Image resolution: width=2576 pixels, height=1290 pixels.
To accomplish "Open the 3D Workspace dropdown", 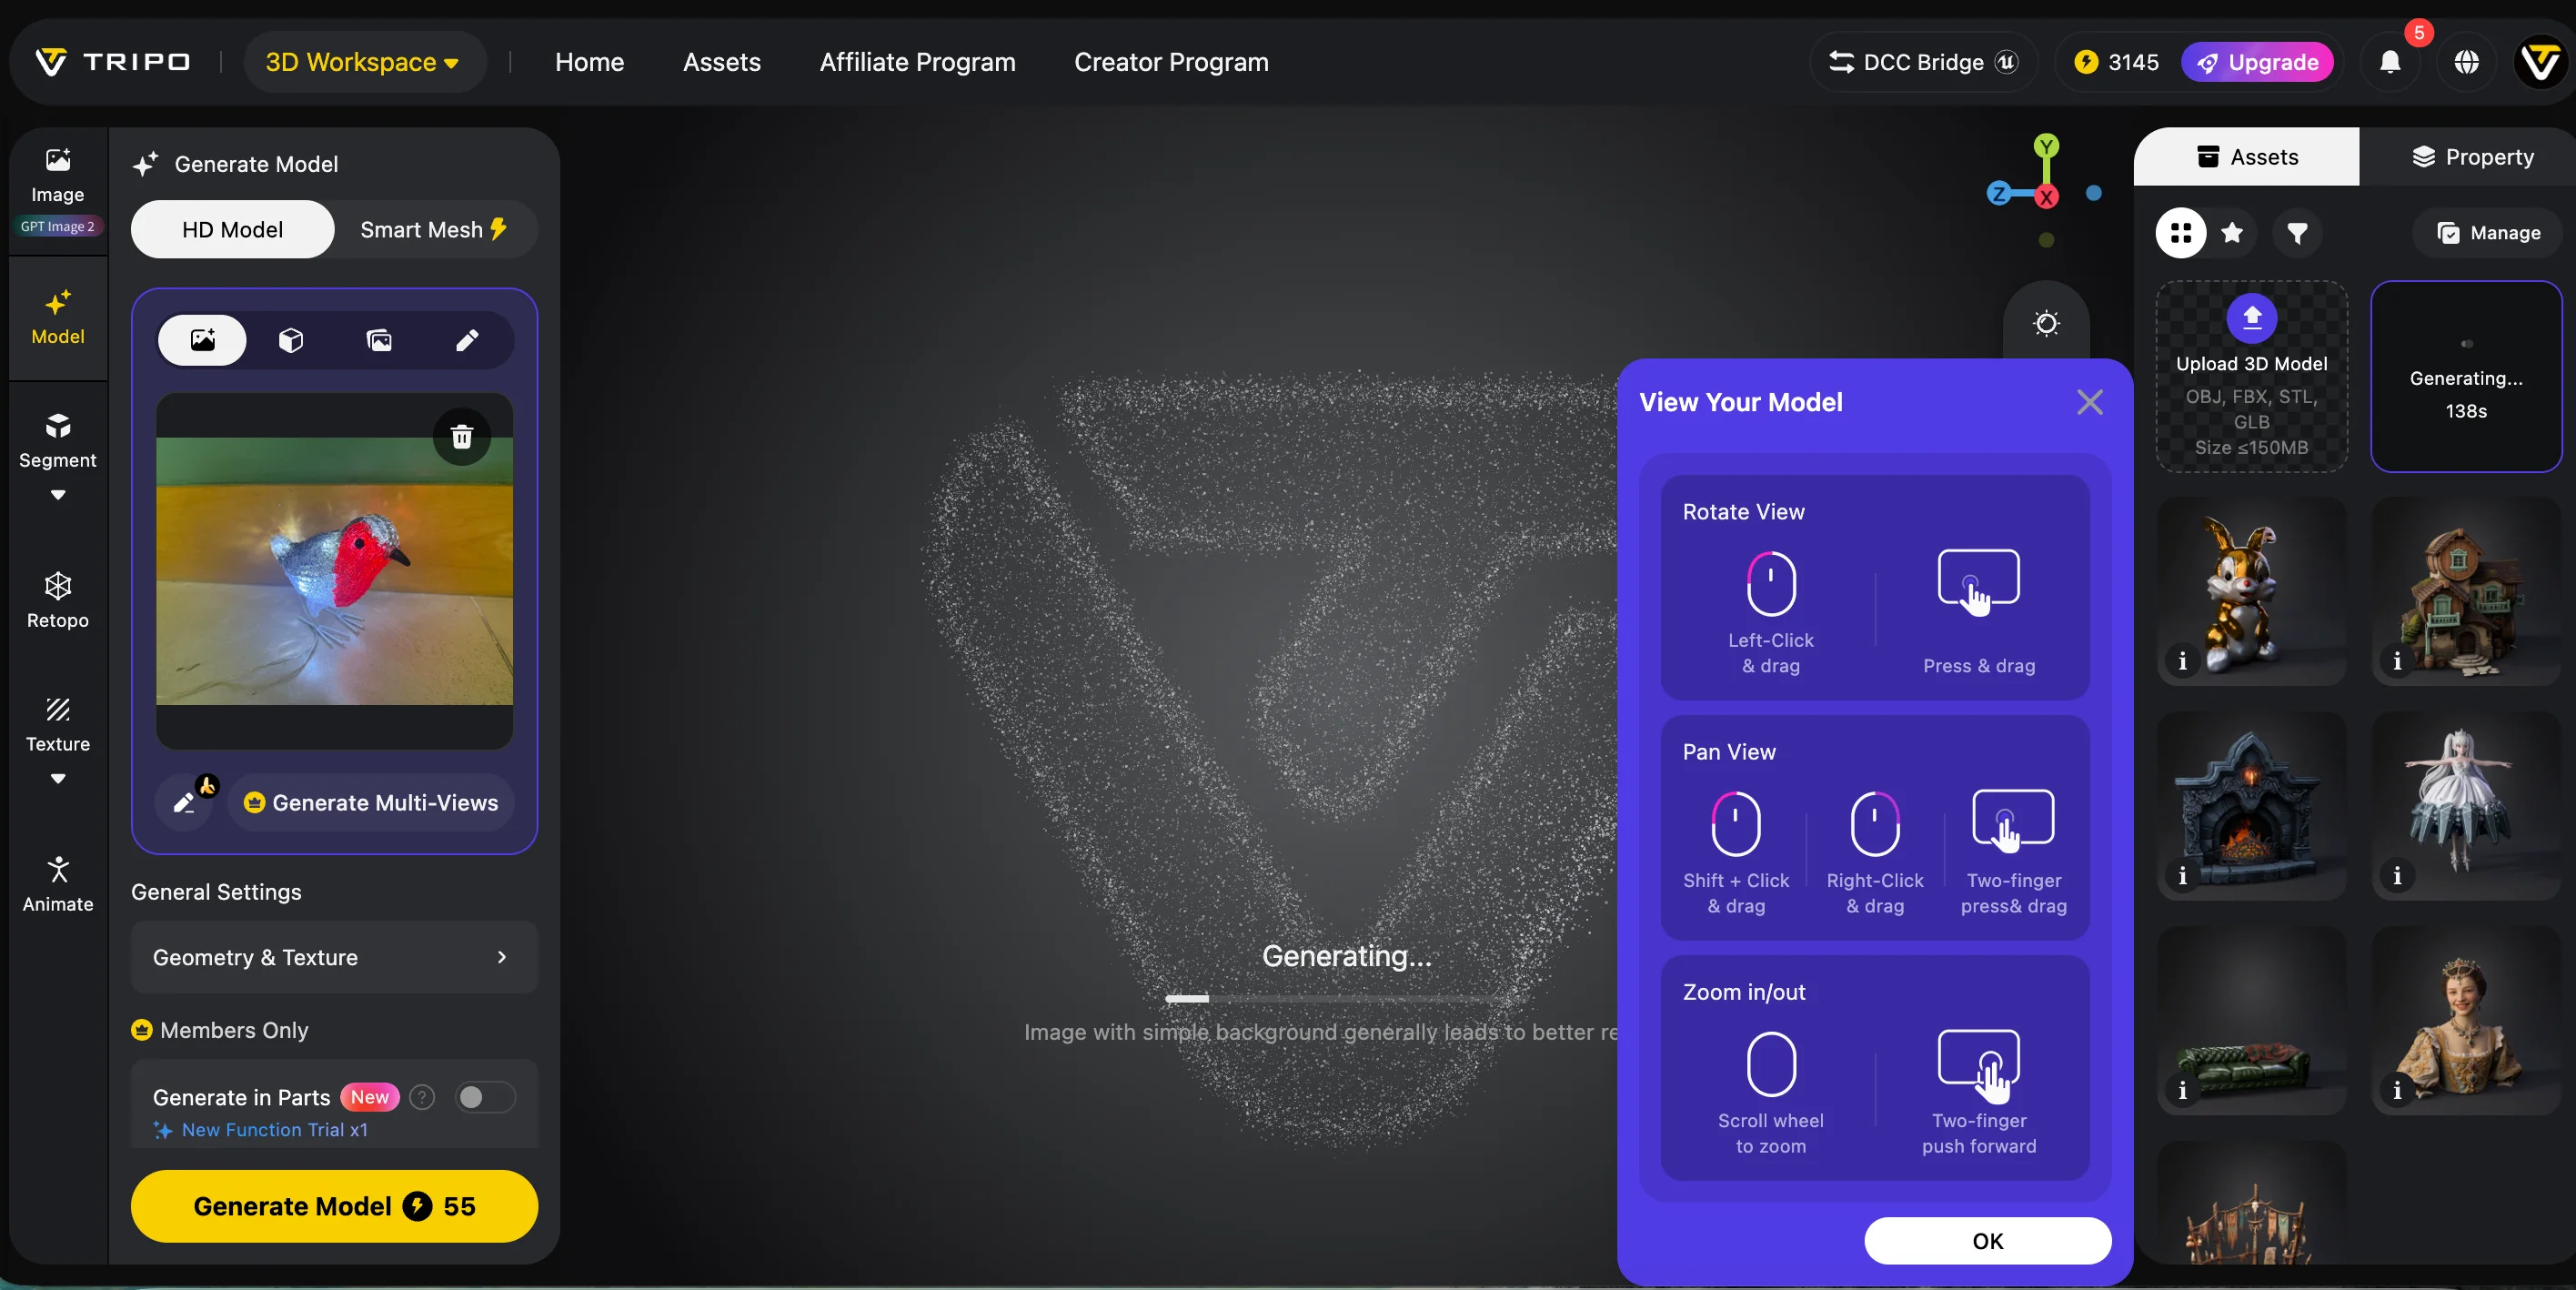I will click(364, 62).
